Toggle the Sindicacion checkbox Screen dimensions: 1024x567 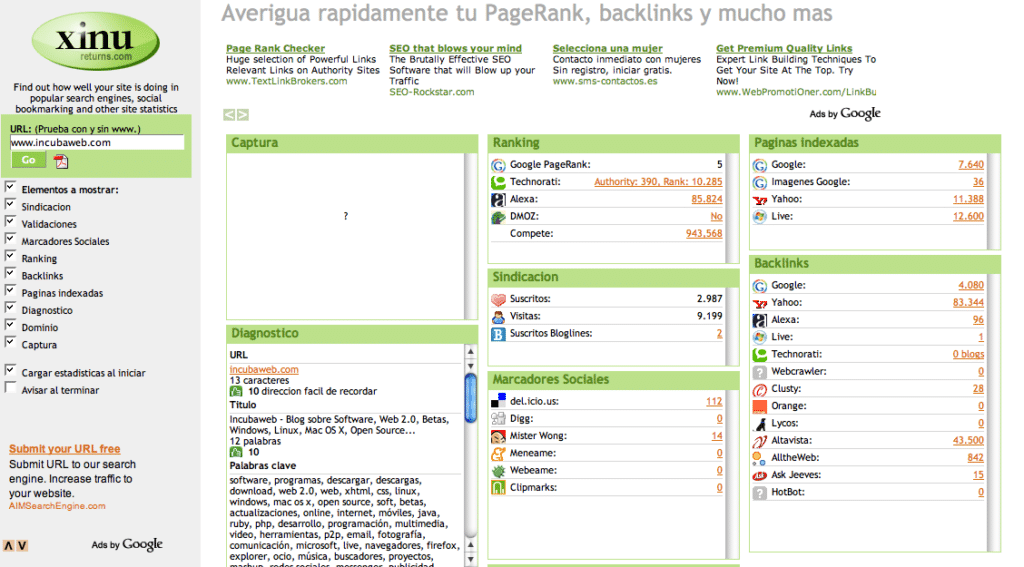[x=10, y=204]
